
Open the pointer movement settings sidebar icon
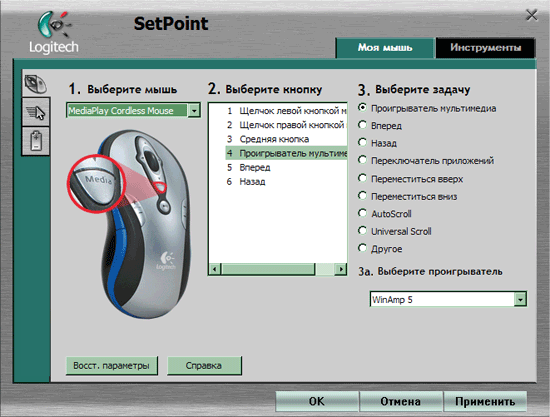(x=36, y=112)
